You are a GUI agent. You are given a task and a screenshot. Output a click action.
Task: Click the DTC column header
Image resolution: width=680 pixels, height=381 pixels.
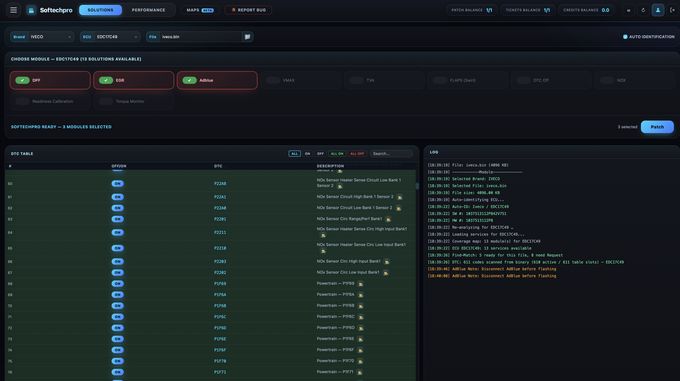point(218,166)
